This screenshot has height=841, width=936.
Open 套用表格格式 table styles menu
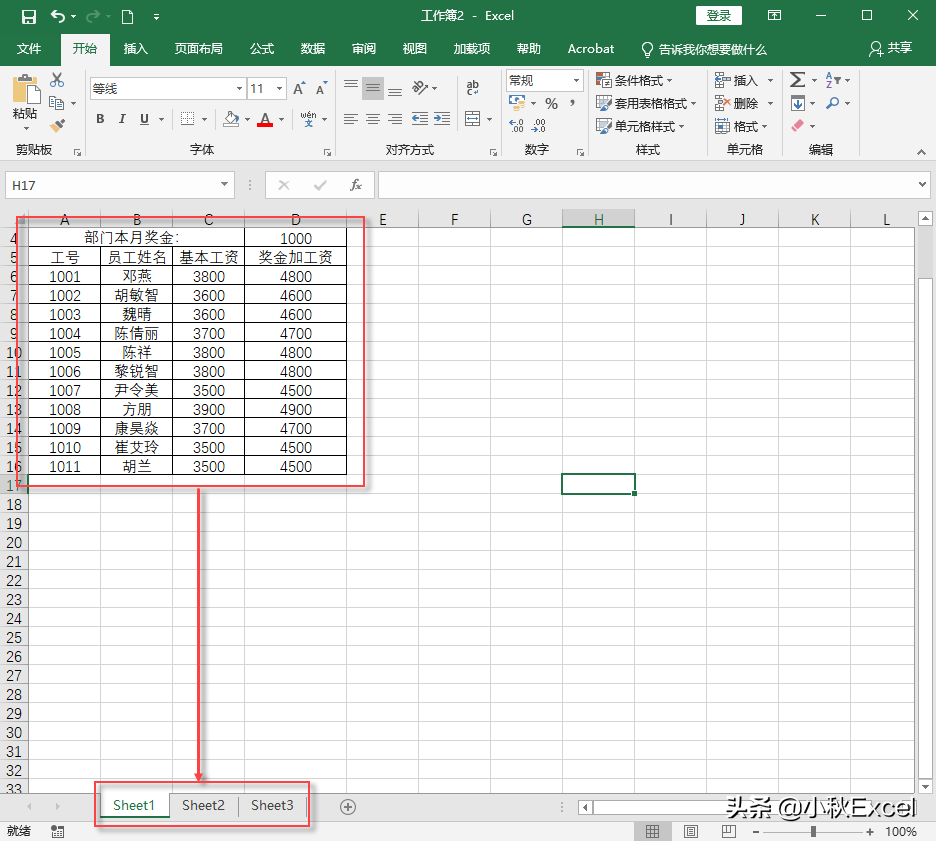pos(646,103)
